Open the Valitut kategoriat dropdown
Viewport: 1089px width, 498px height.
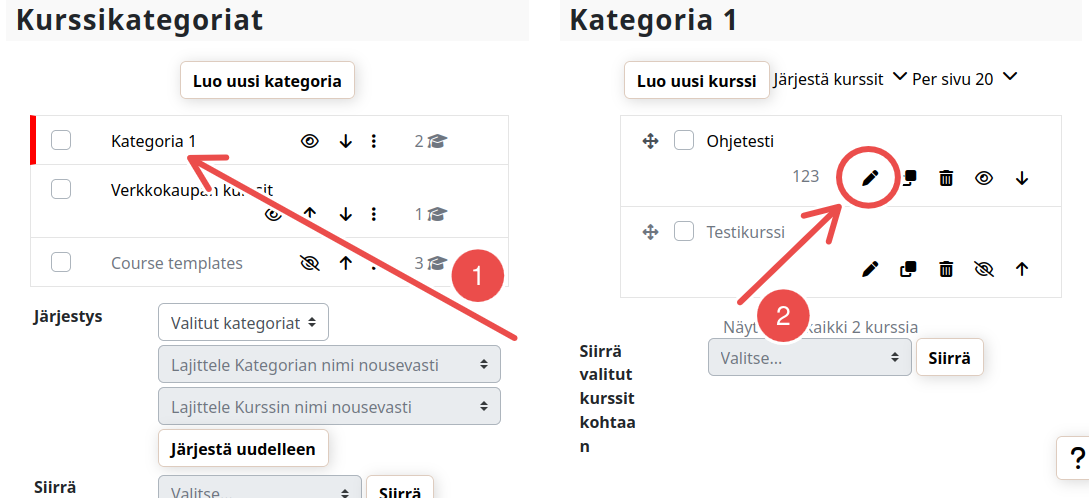pyautogui.click(x=243, y=323)
